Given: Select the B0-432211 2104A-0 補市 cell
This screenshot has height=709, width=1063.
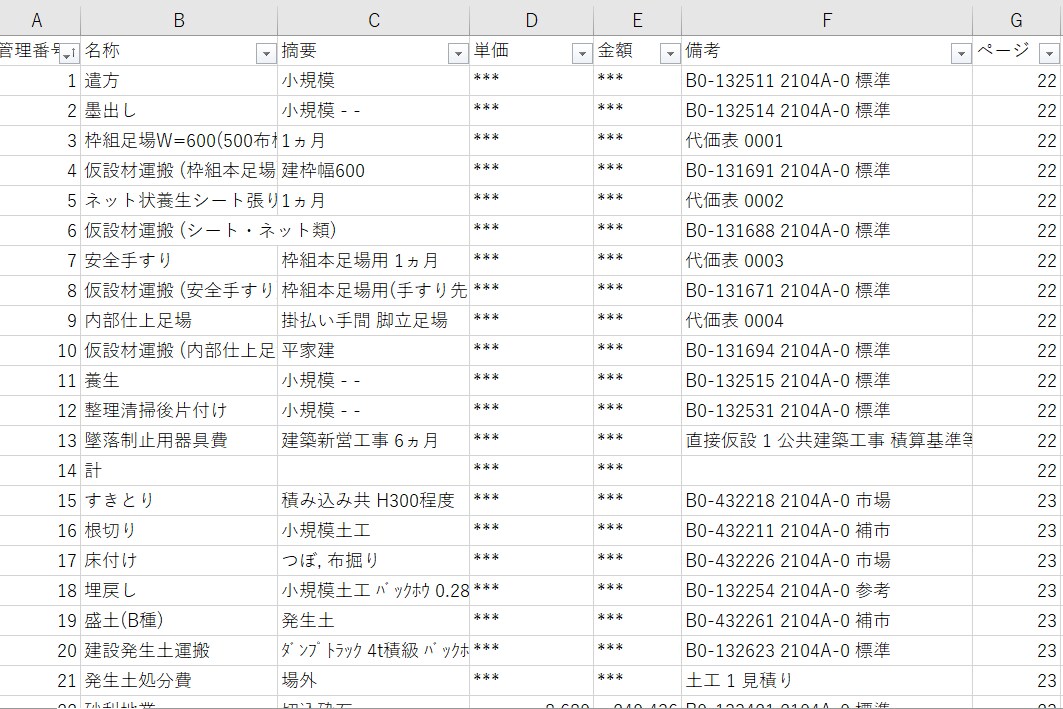Looking at the screenshot, I should click(827, 530).
